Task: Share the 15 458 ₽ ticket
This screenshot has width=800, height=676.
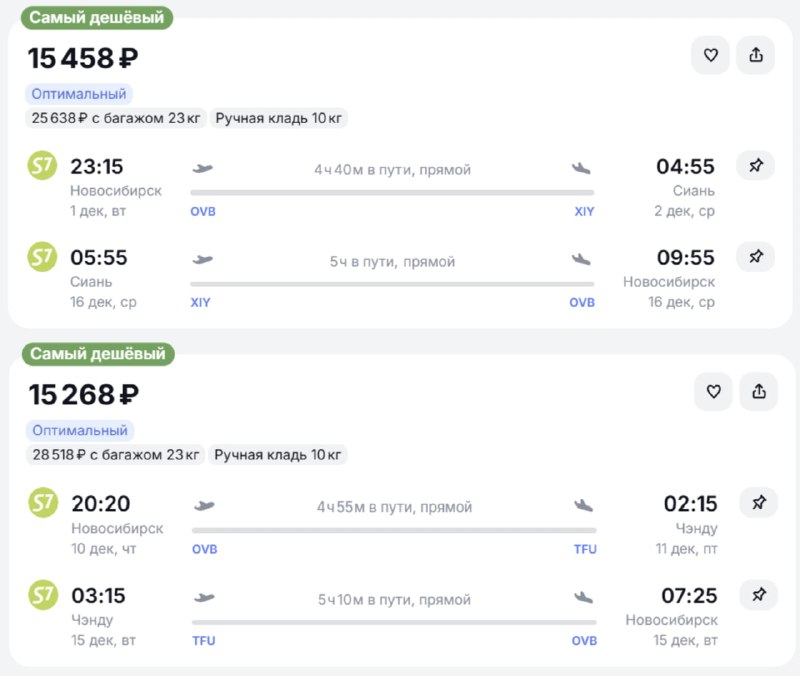Action: [756, 55]
